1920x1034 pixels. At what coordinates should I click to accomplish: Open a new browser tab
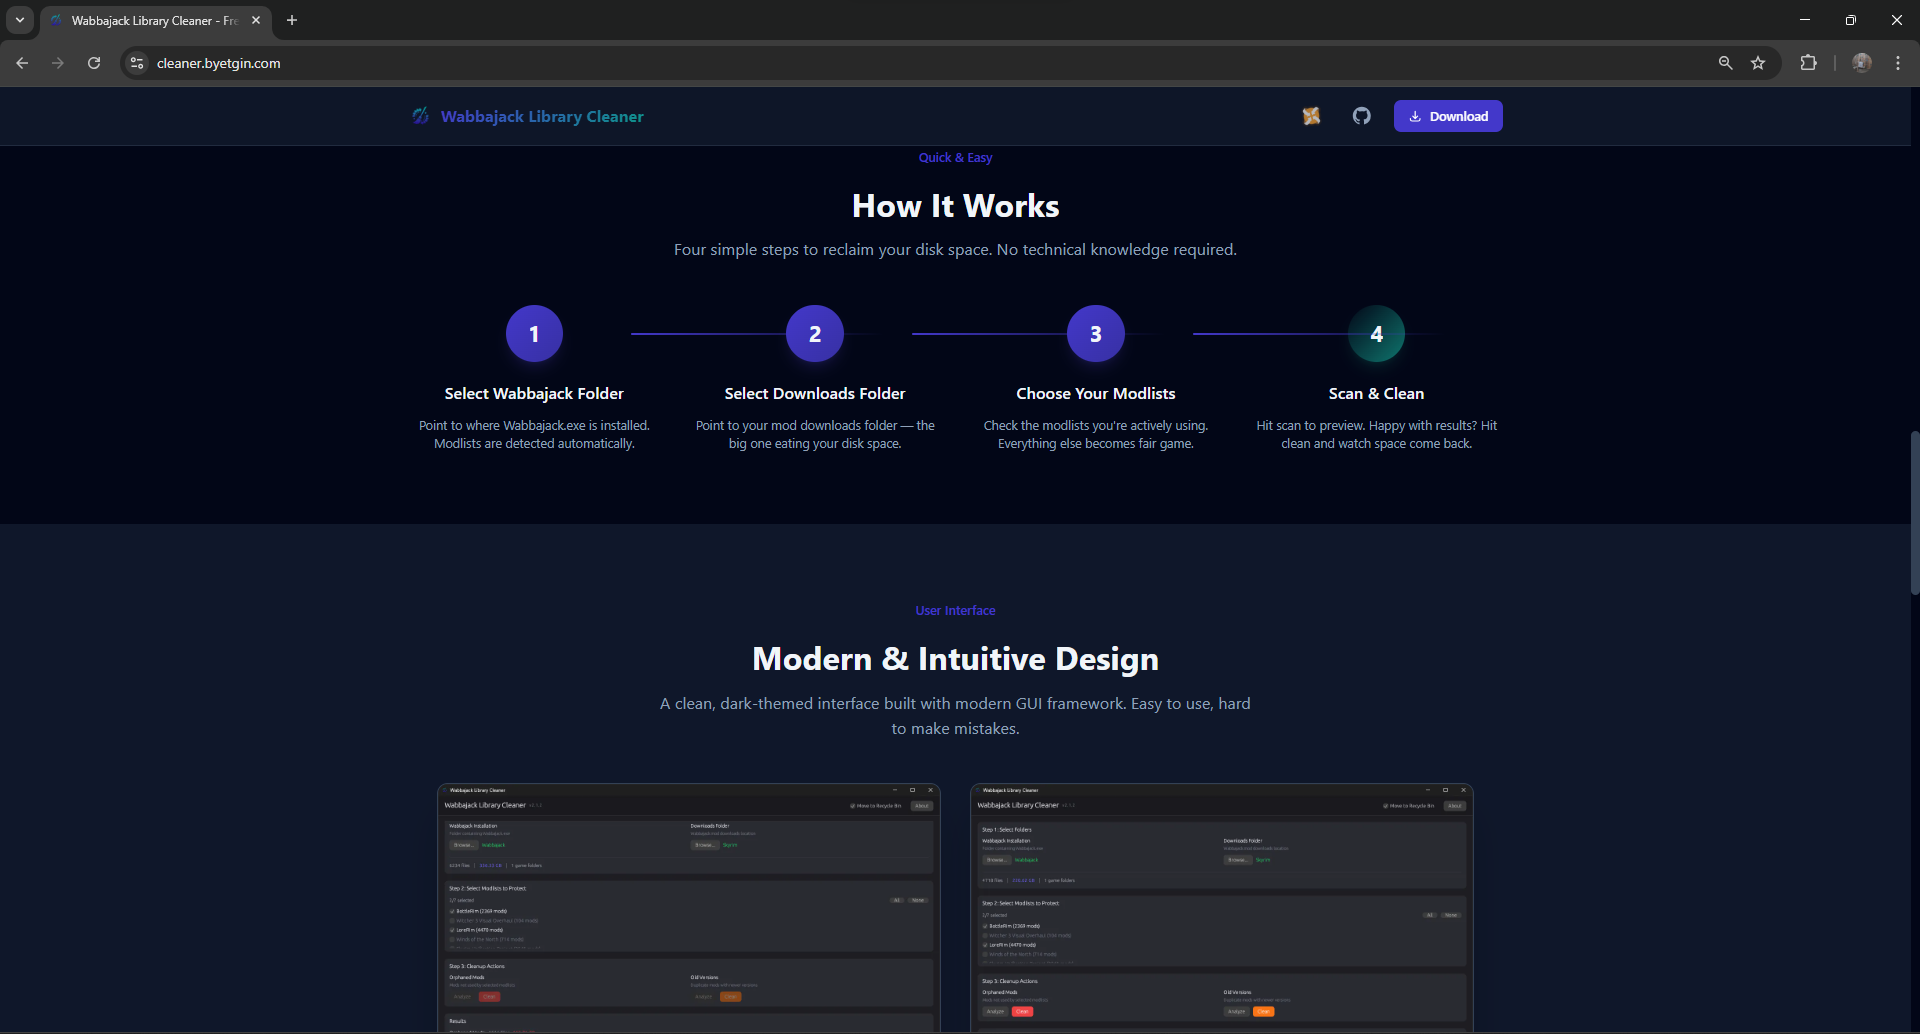[292, 20]
